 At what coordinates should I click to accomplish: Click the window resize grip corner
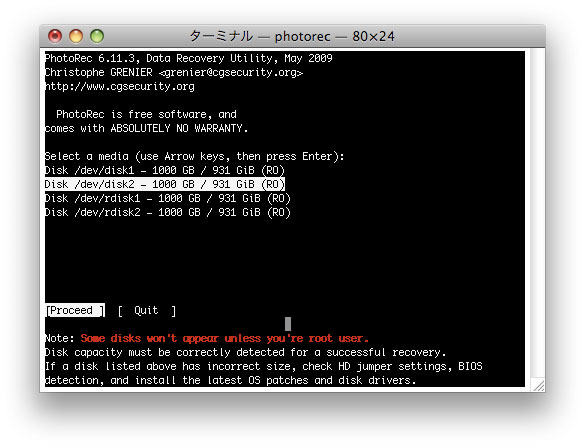[538, 385]
